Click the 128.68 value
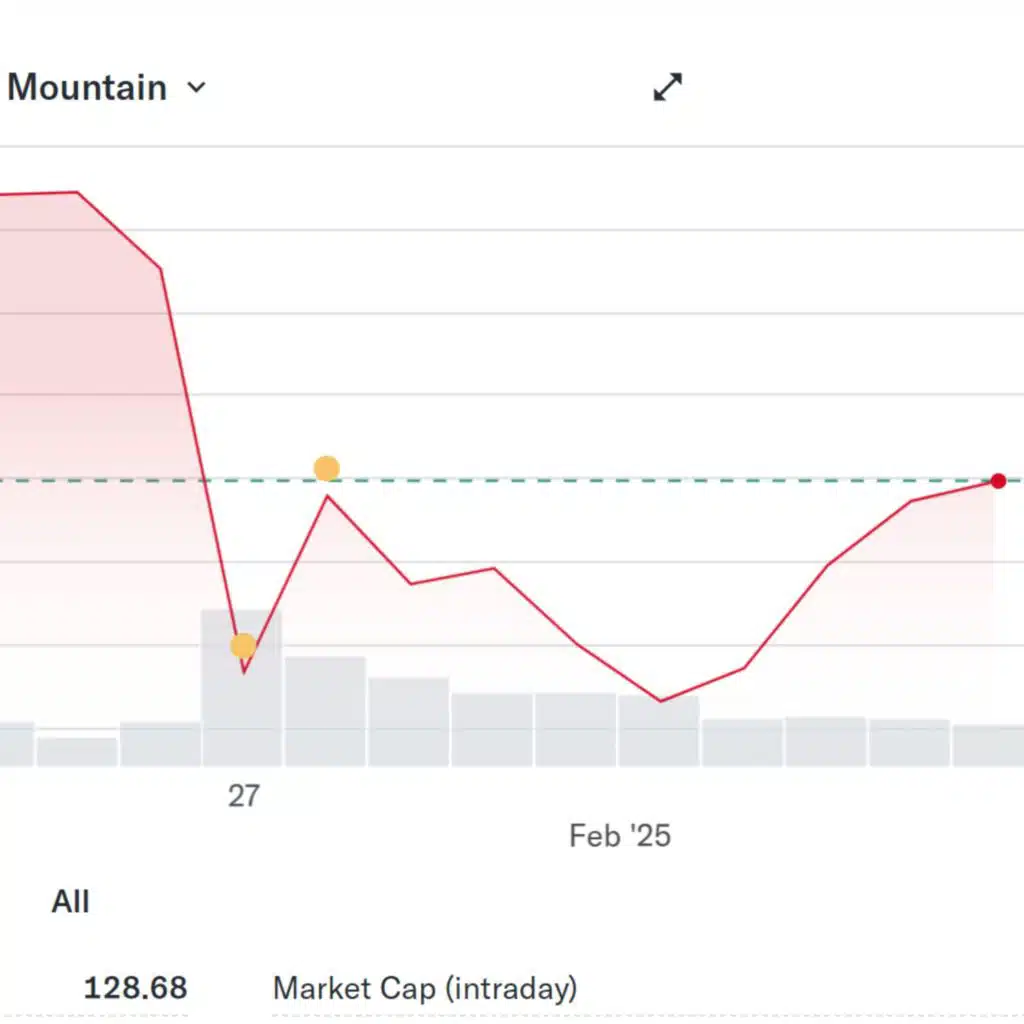This screenshot has height=1024, width=1024. [136, 987]
